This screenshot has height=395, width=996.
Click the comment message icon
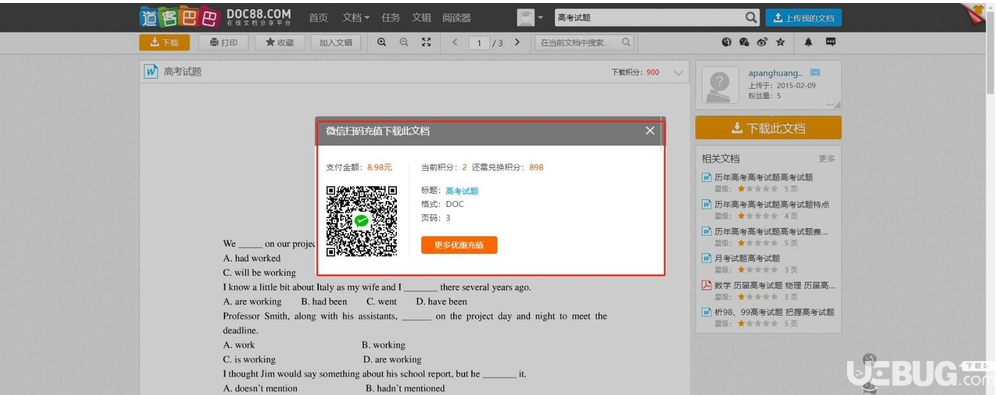click(x=830, y=42)
